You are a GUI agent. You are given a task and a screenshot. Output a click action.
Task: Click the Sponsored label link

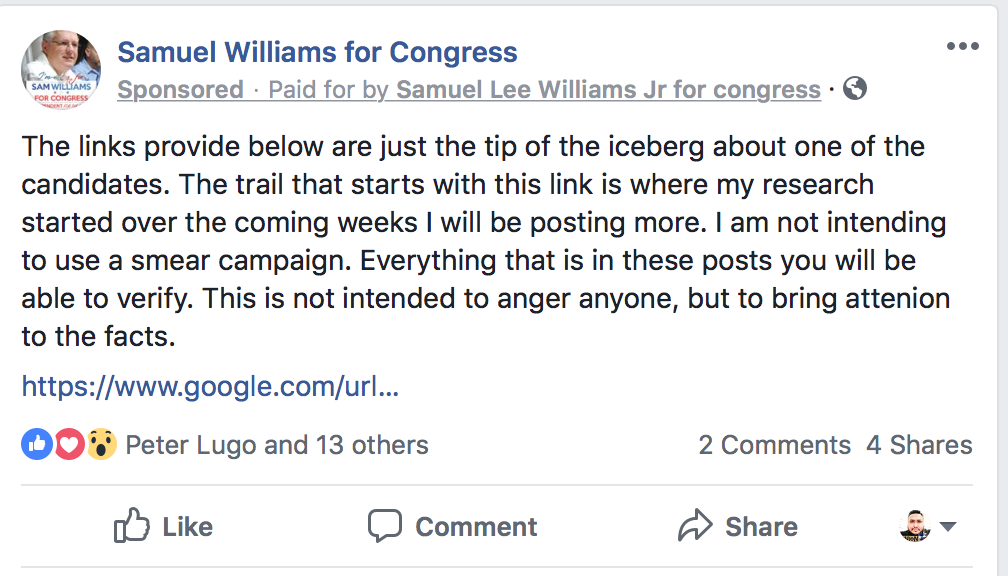click(180, 90)
